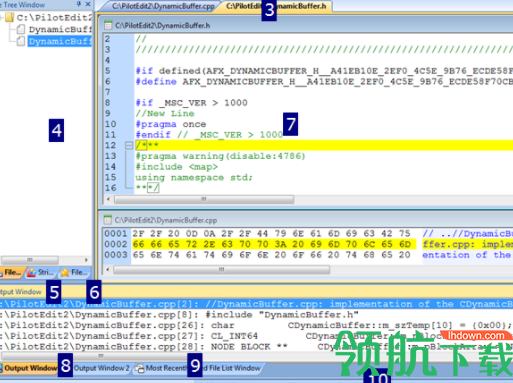Click file tree horizontal scrollbar thumb

pyautogui.click(x=30, y=260)
